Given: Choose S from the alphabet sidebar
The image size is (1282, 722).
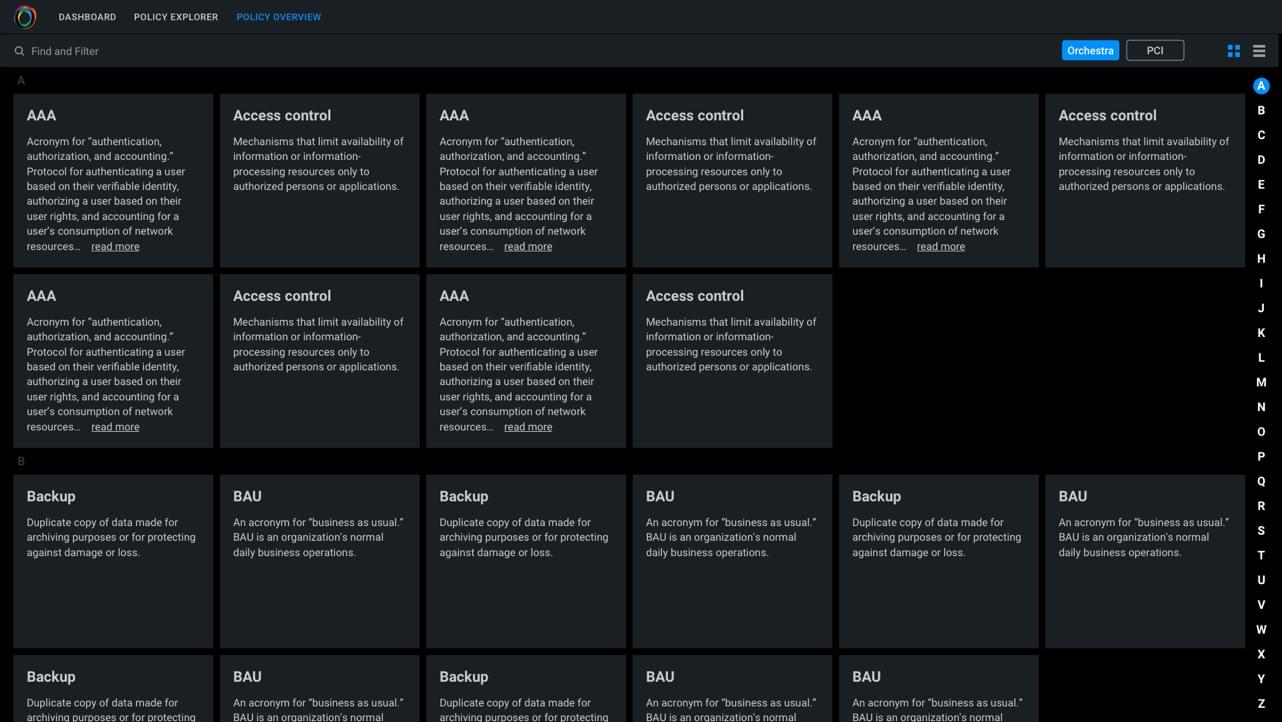Looking at the screenshot, I should pos(1261,530).
